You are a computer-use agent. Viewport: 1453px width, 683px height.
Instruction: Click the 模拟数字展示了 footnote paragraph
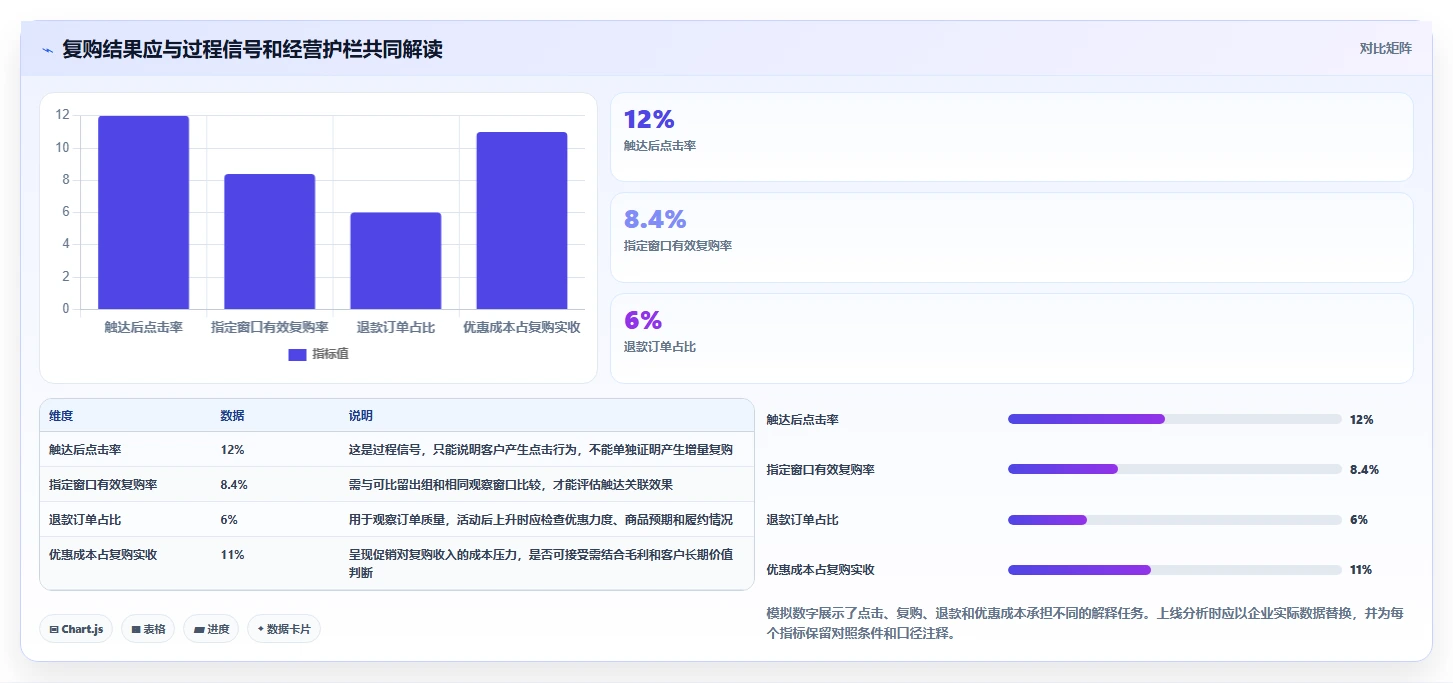(1085, 623)
